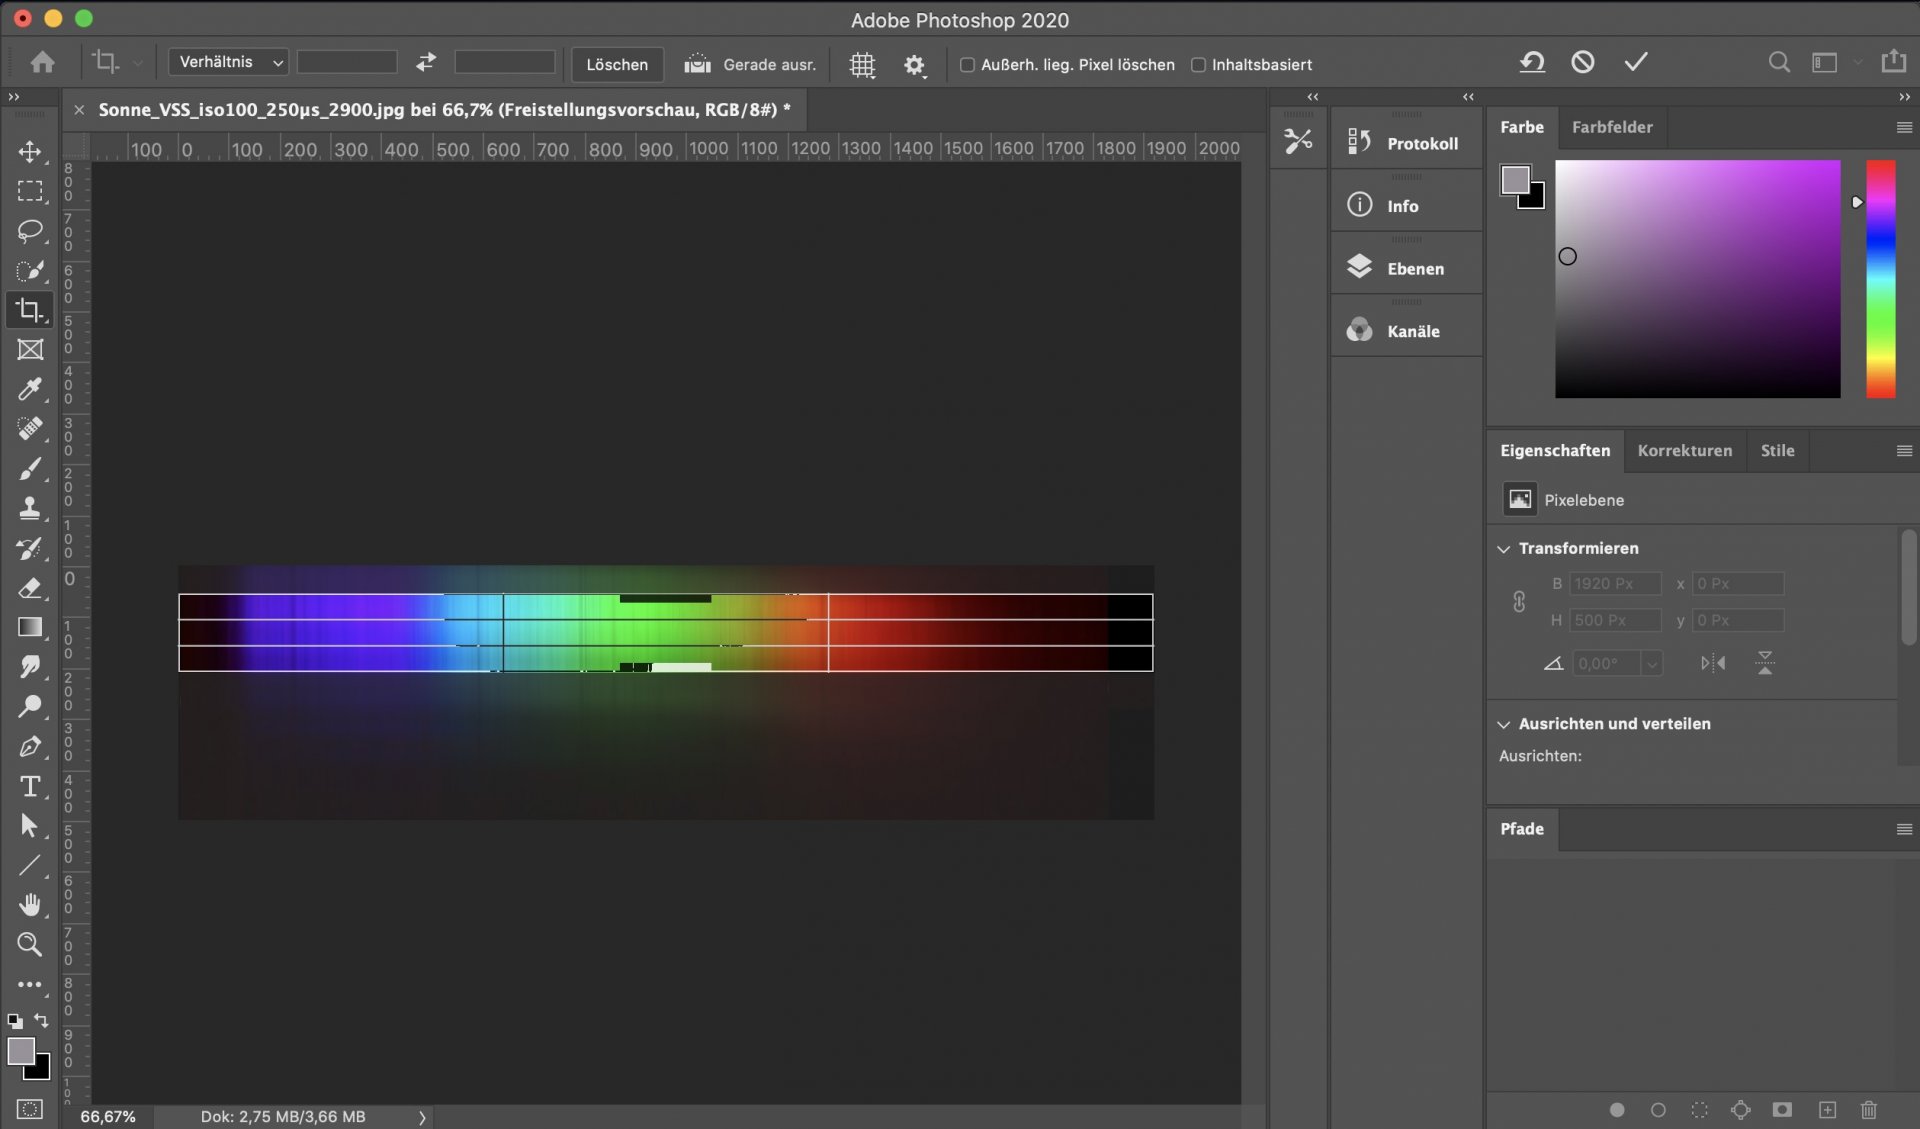Select the Rectangular Marquee tool
Screen dimensions: 1920x1129
pos(30,191)
